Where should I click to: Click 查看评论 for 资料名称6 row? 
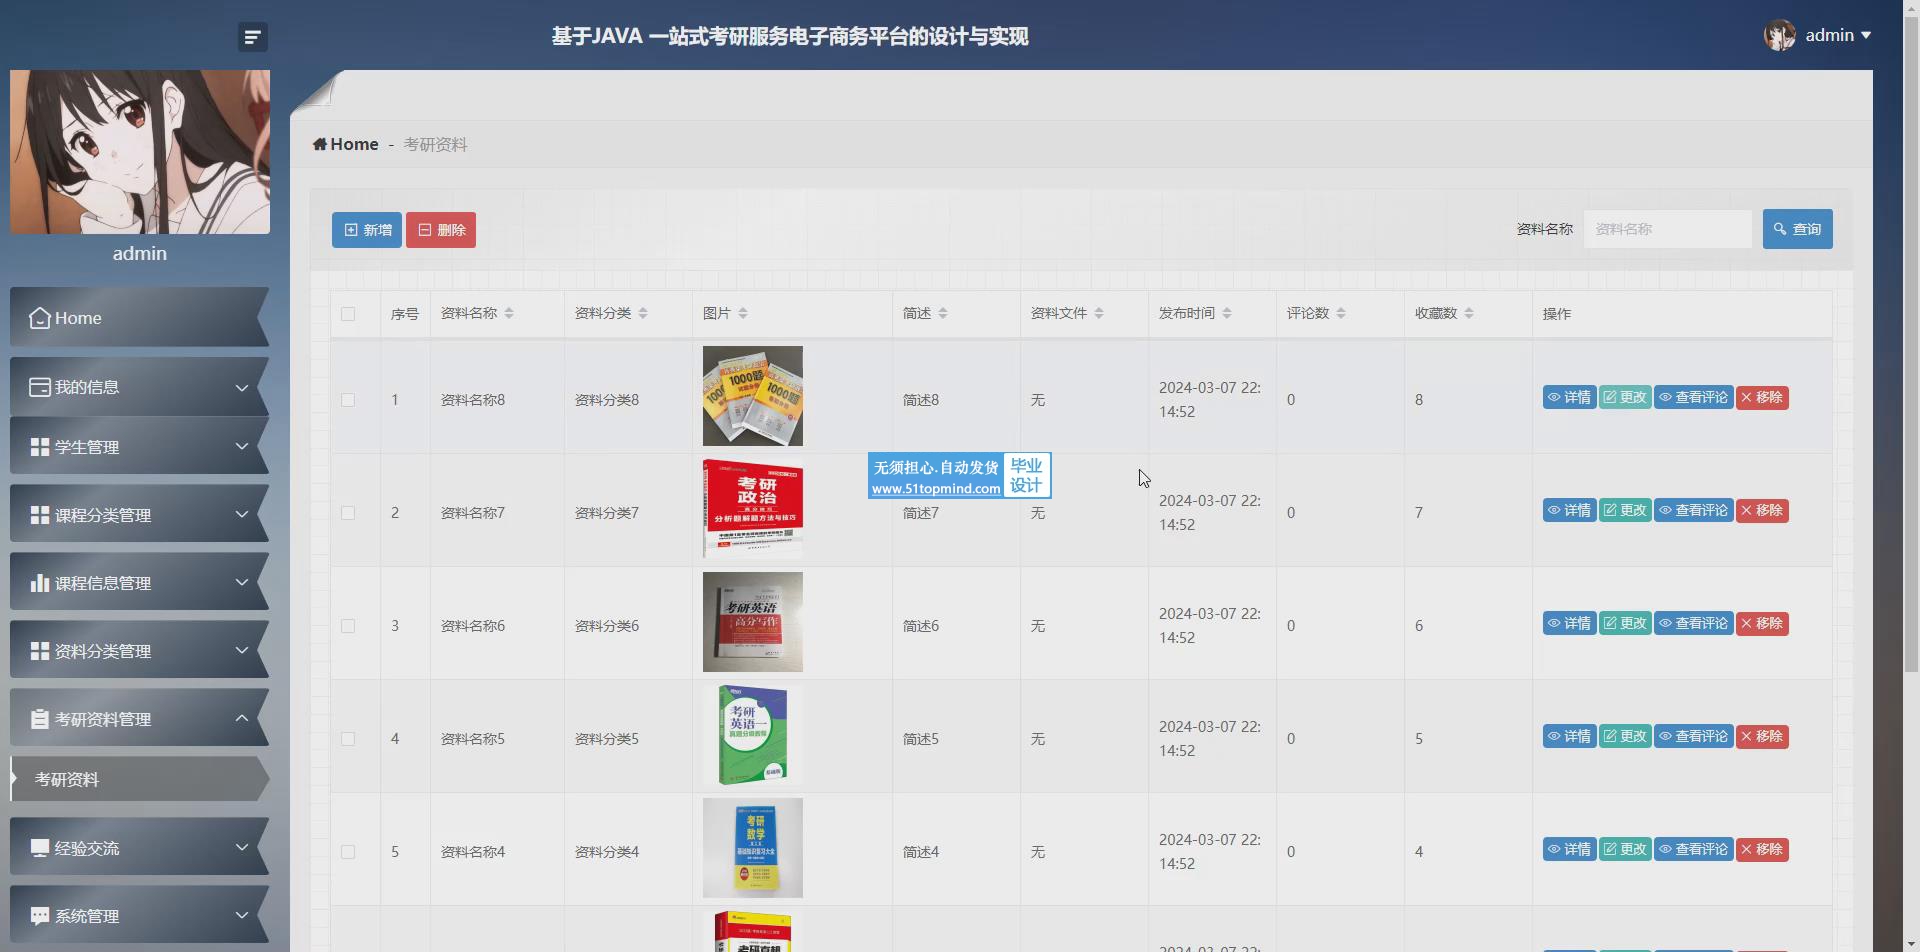(1694, 624)
